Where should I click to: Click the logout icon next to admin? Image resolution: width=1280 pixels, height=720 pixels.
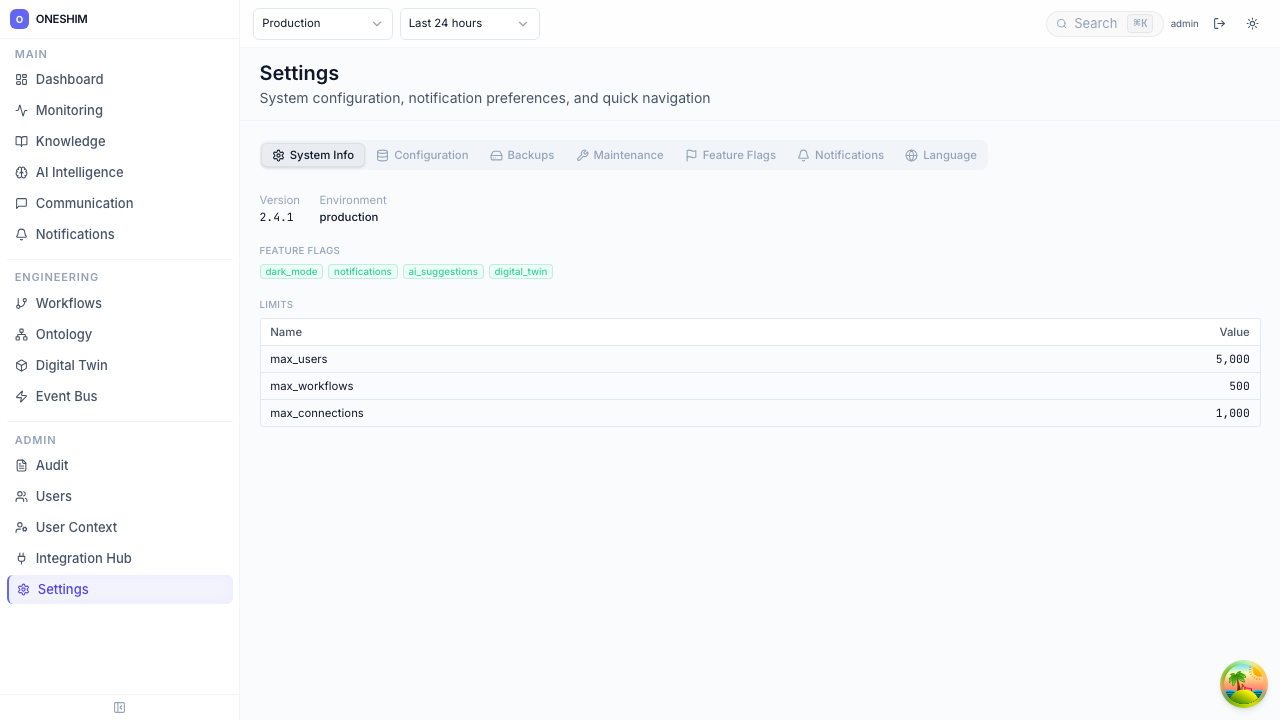[x=1219, y=24]
